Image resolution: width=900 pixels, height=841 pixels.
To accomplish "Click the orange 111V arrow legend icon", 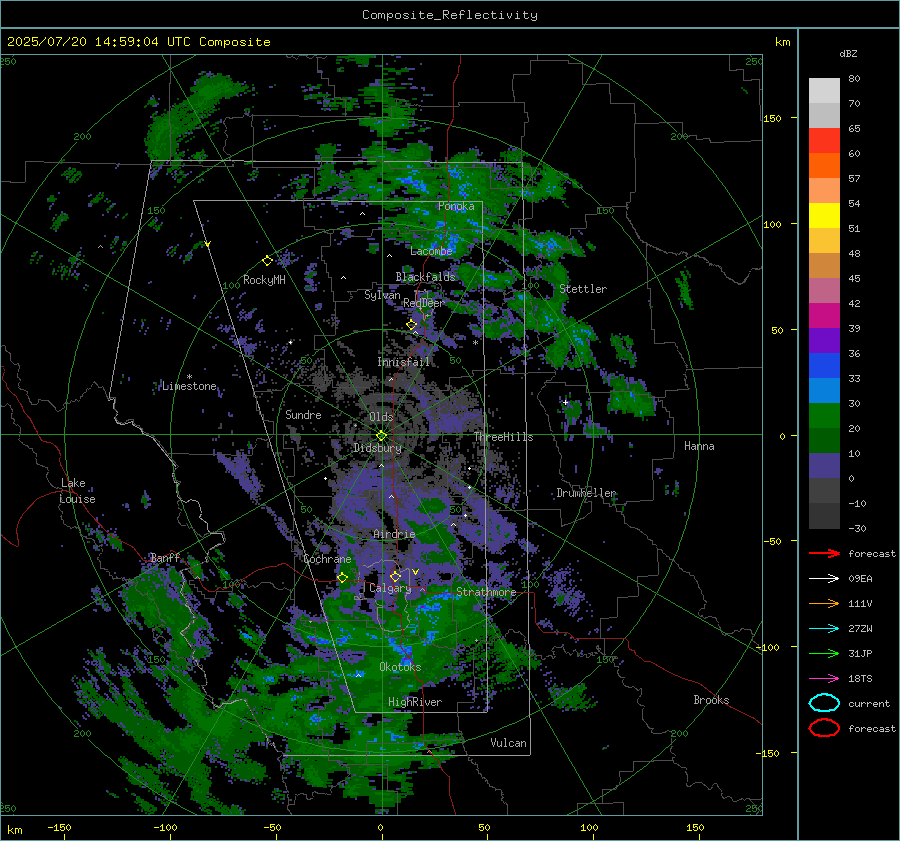I will (x=824, y=603).
